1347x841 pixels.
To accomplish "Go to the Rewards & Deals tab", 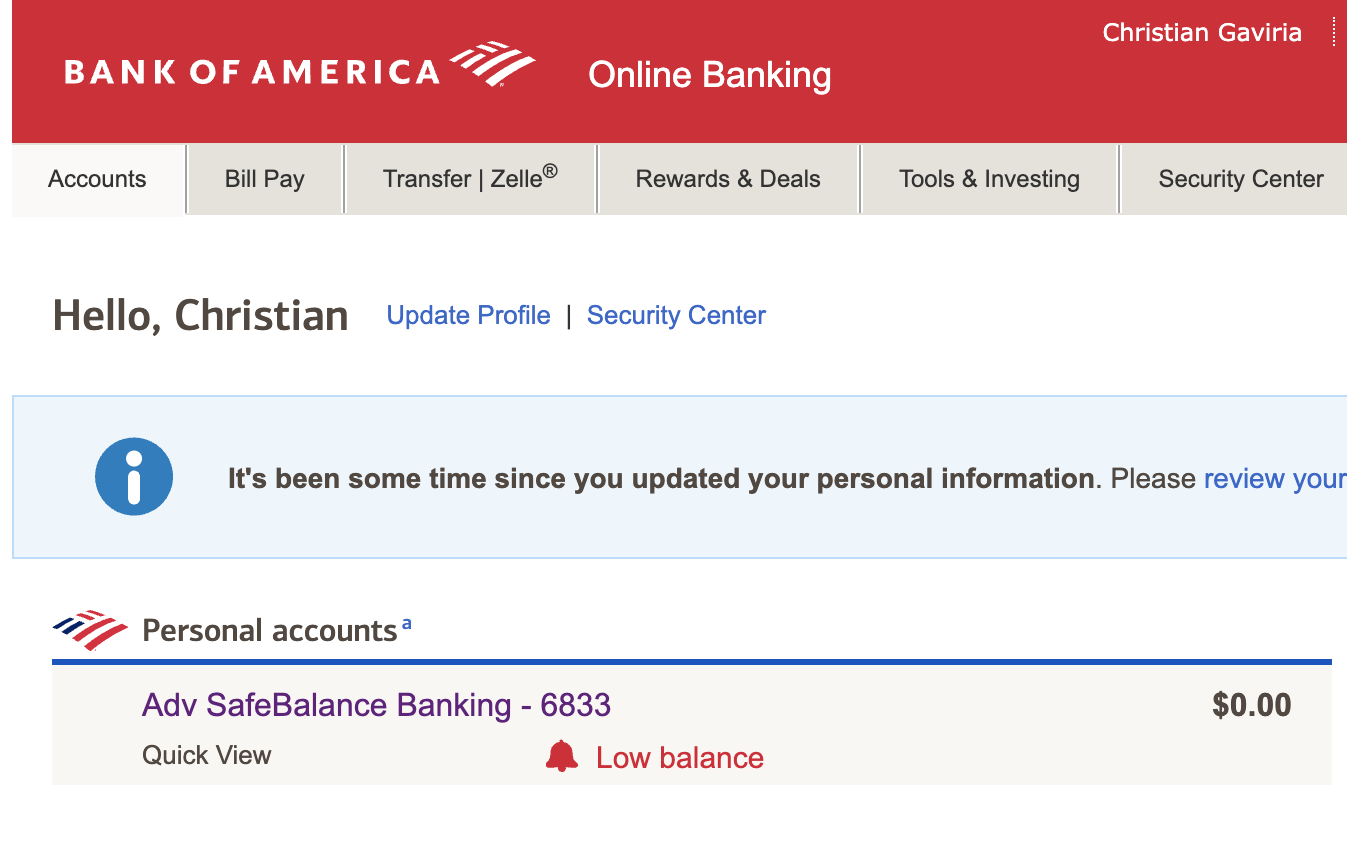I will [728, 179].
